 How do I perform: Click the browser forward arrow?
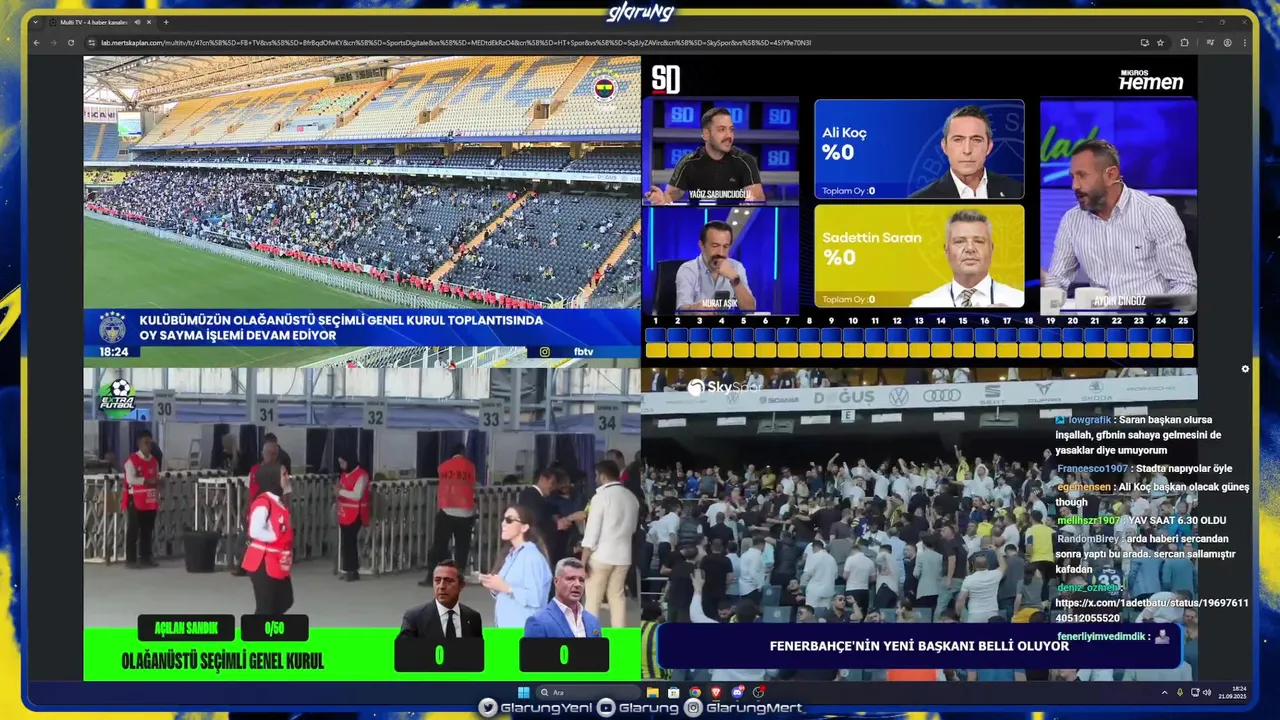click(x=53, y=43)
